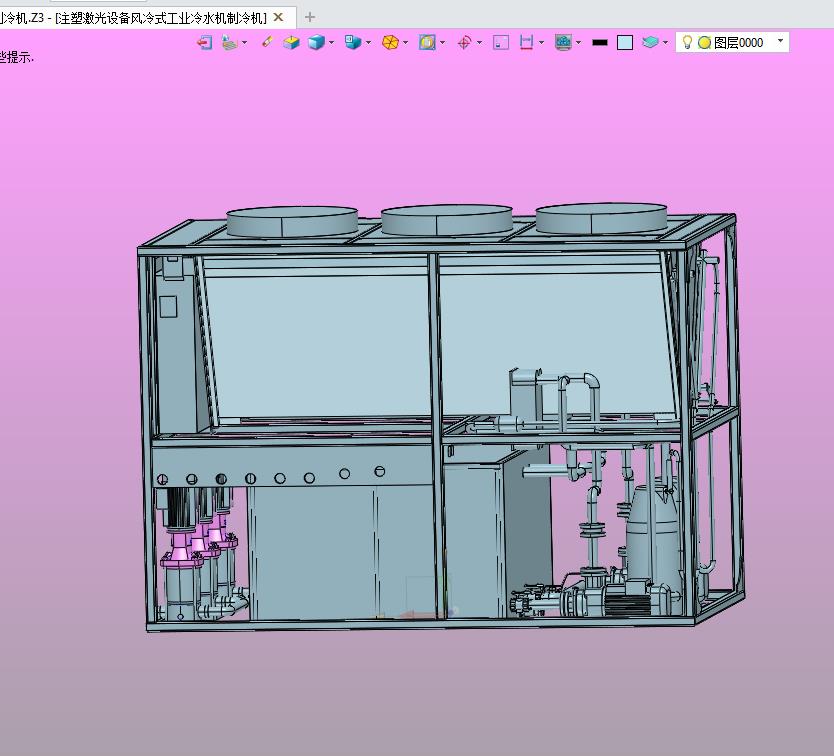Click the sketch plane tool icon
Image resolution: width=834 pixels, height=756 pixels.
pyautogui.click(x=230, y=43)
